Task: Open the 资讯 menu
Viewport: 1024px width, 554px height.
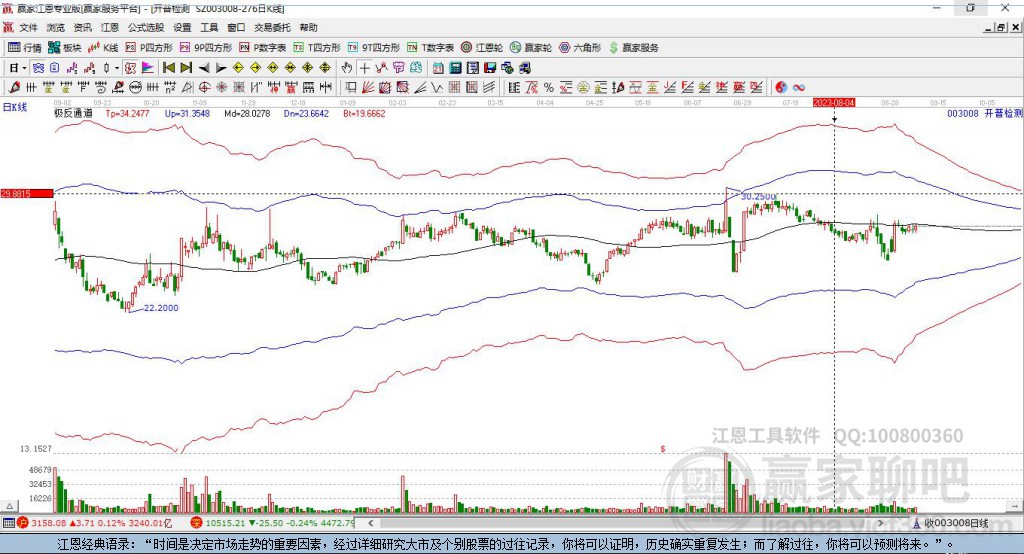Action: click(82, 27)
